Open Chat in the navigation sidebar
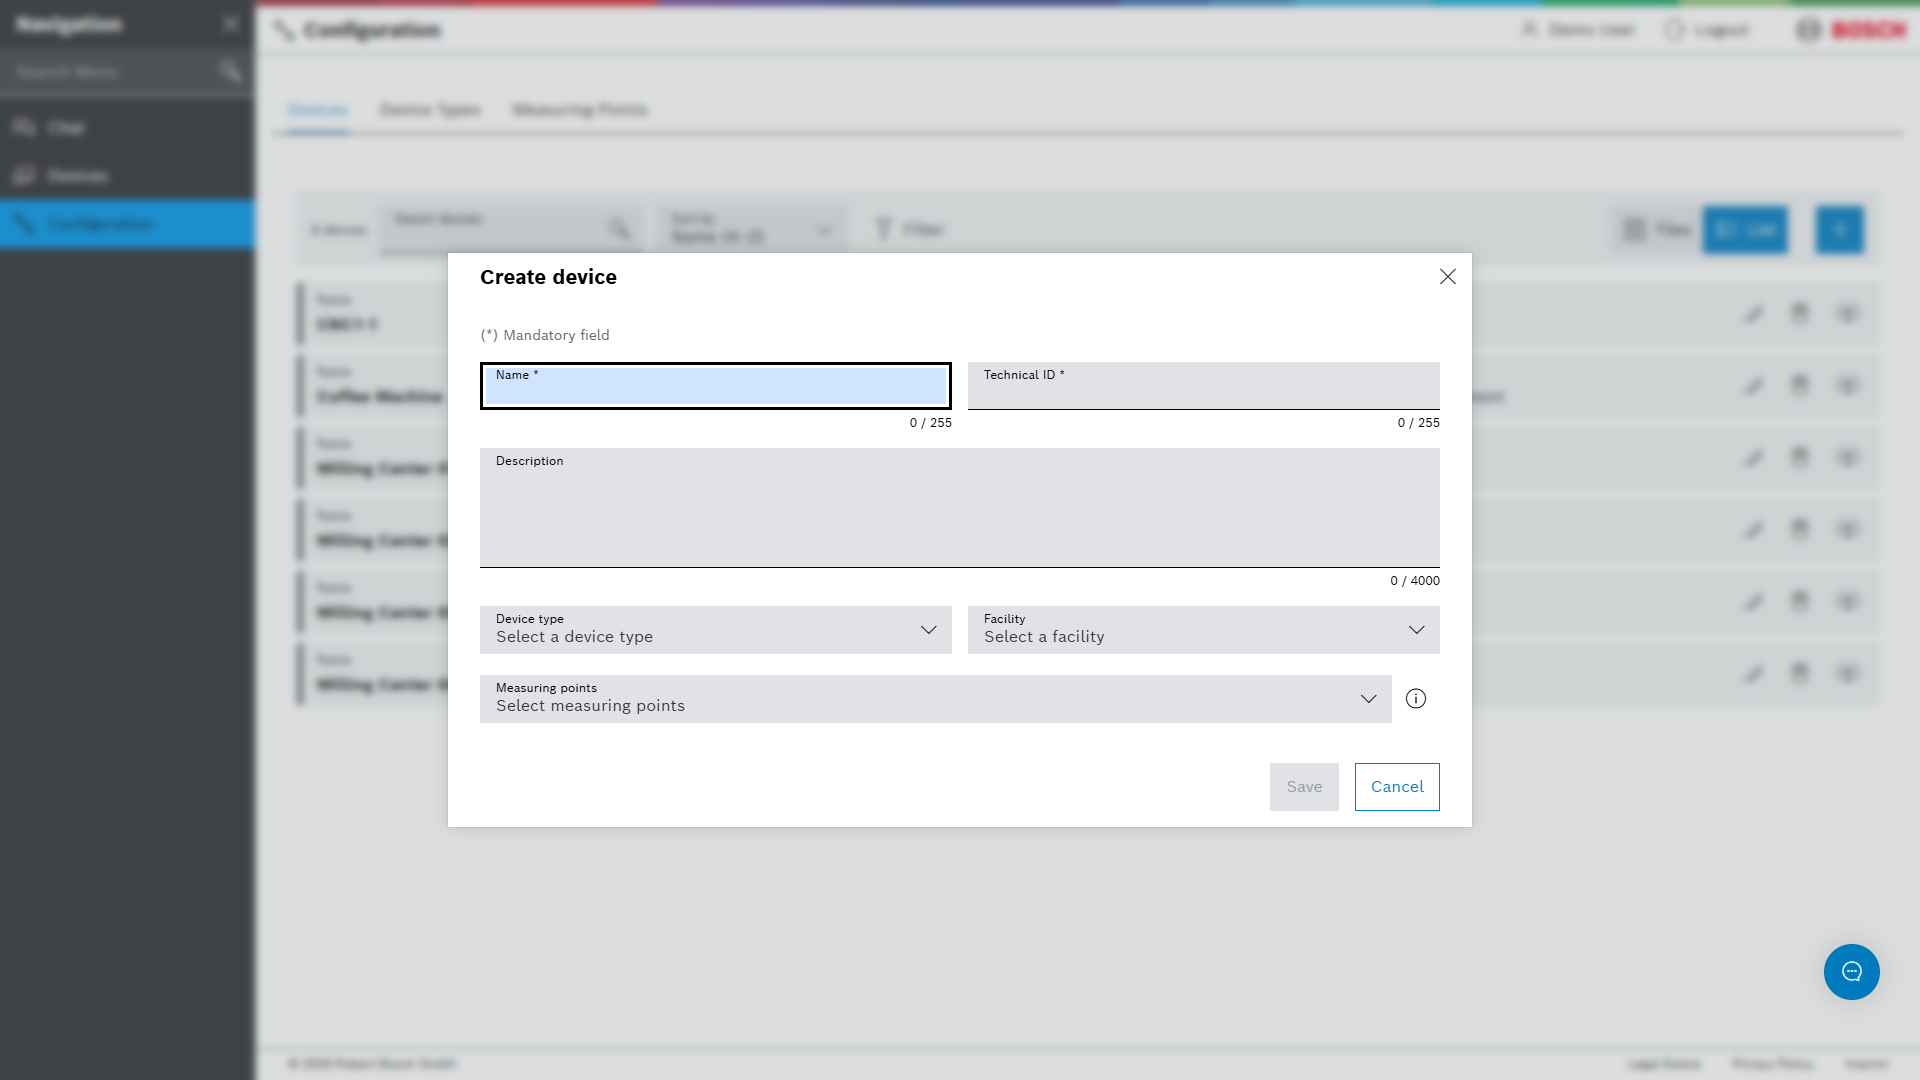The width and height of the screenshot is (1920, 1080). click(127, 128)
